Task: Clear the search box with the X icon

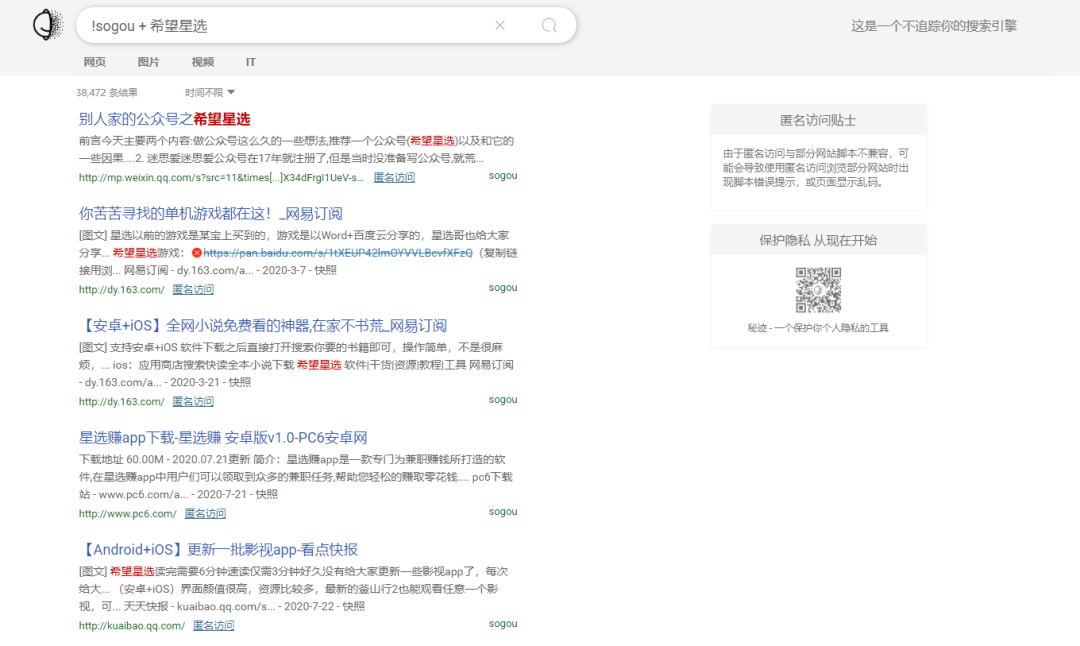Action: pyautogui.click(x=500, y=26)
